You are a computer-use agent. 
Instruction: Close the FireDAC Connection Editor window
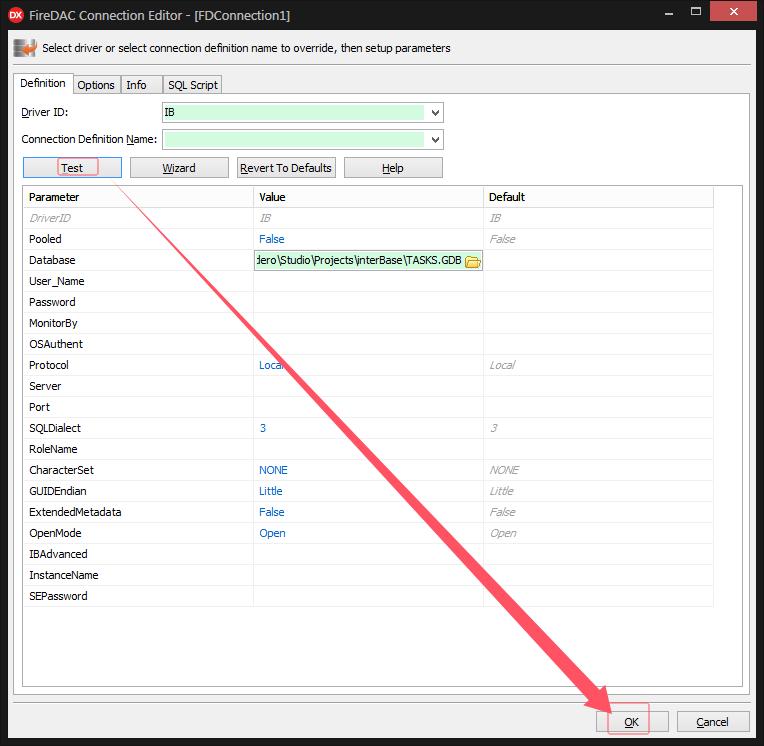pos(733,11)
